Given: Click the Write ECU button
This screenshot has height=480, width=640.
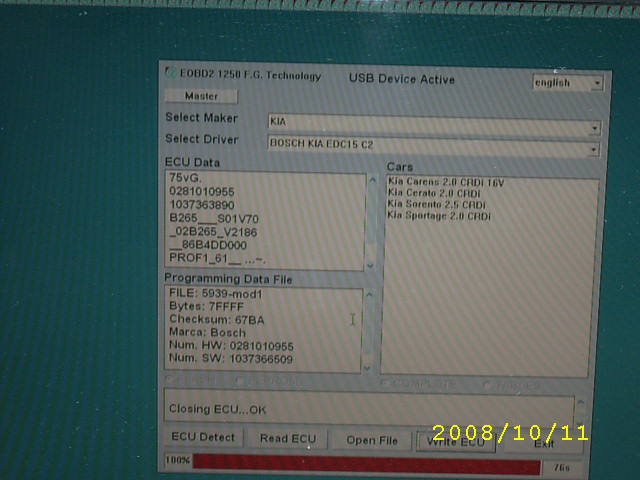Looking at the screenshot, I should coord(456,442).
